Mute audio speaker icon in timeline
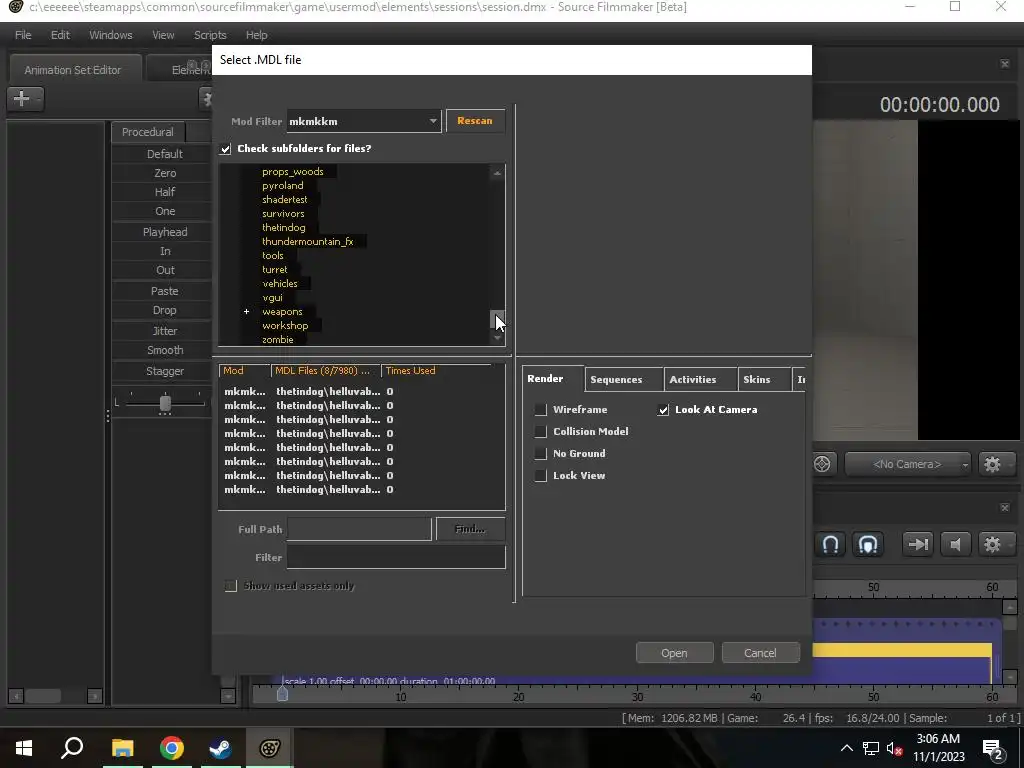 click(x=955, y=544)
